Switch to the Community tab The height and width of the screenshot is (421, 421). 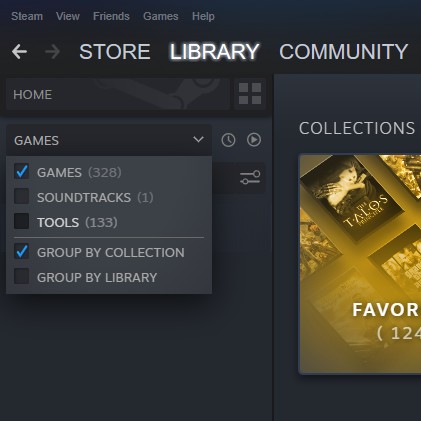[x=343, y=52]
